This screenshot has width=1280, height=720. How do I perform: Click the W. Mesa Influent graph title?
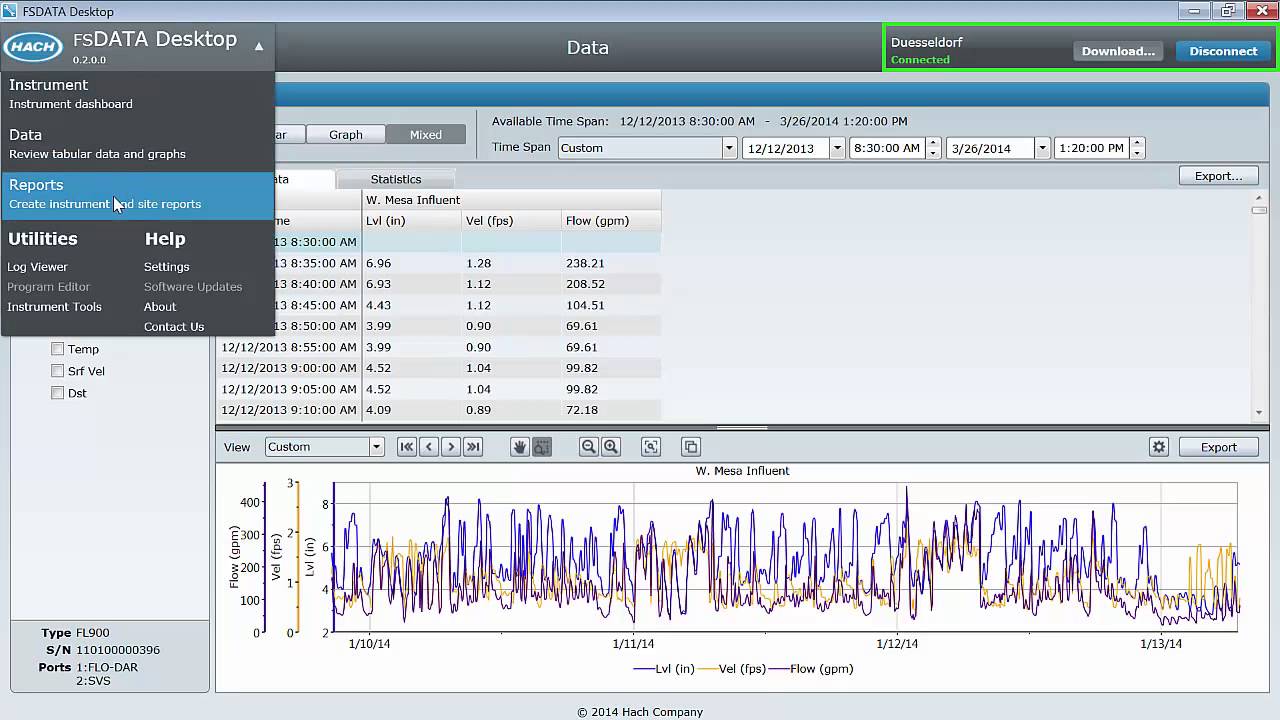tap(742, 471)
